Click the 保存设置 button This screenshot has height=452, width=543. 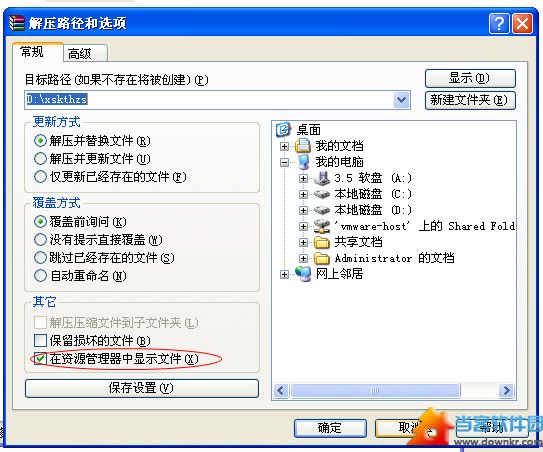[142, 388]
